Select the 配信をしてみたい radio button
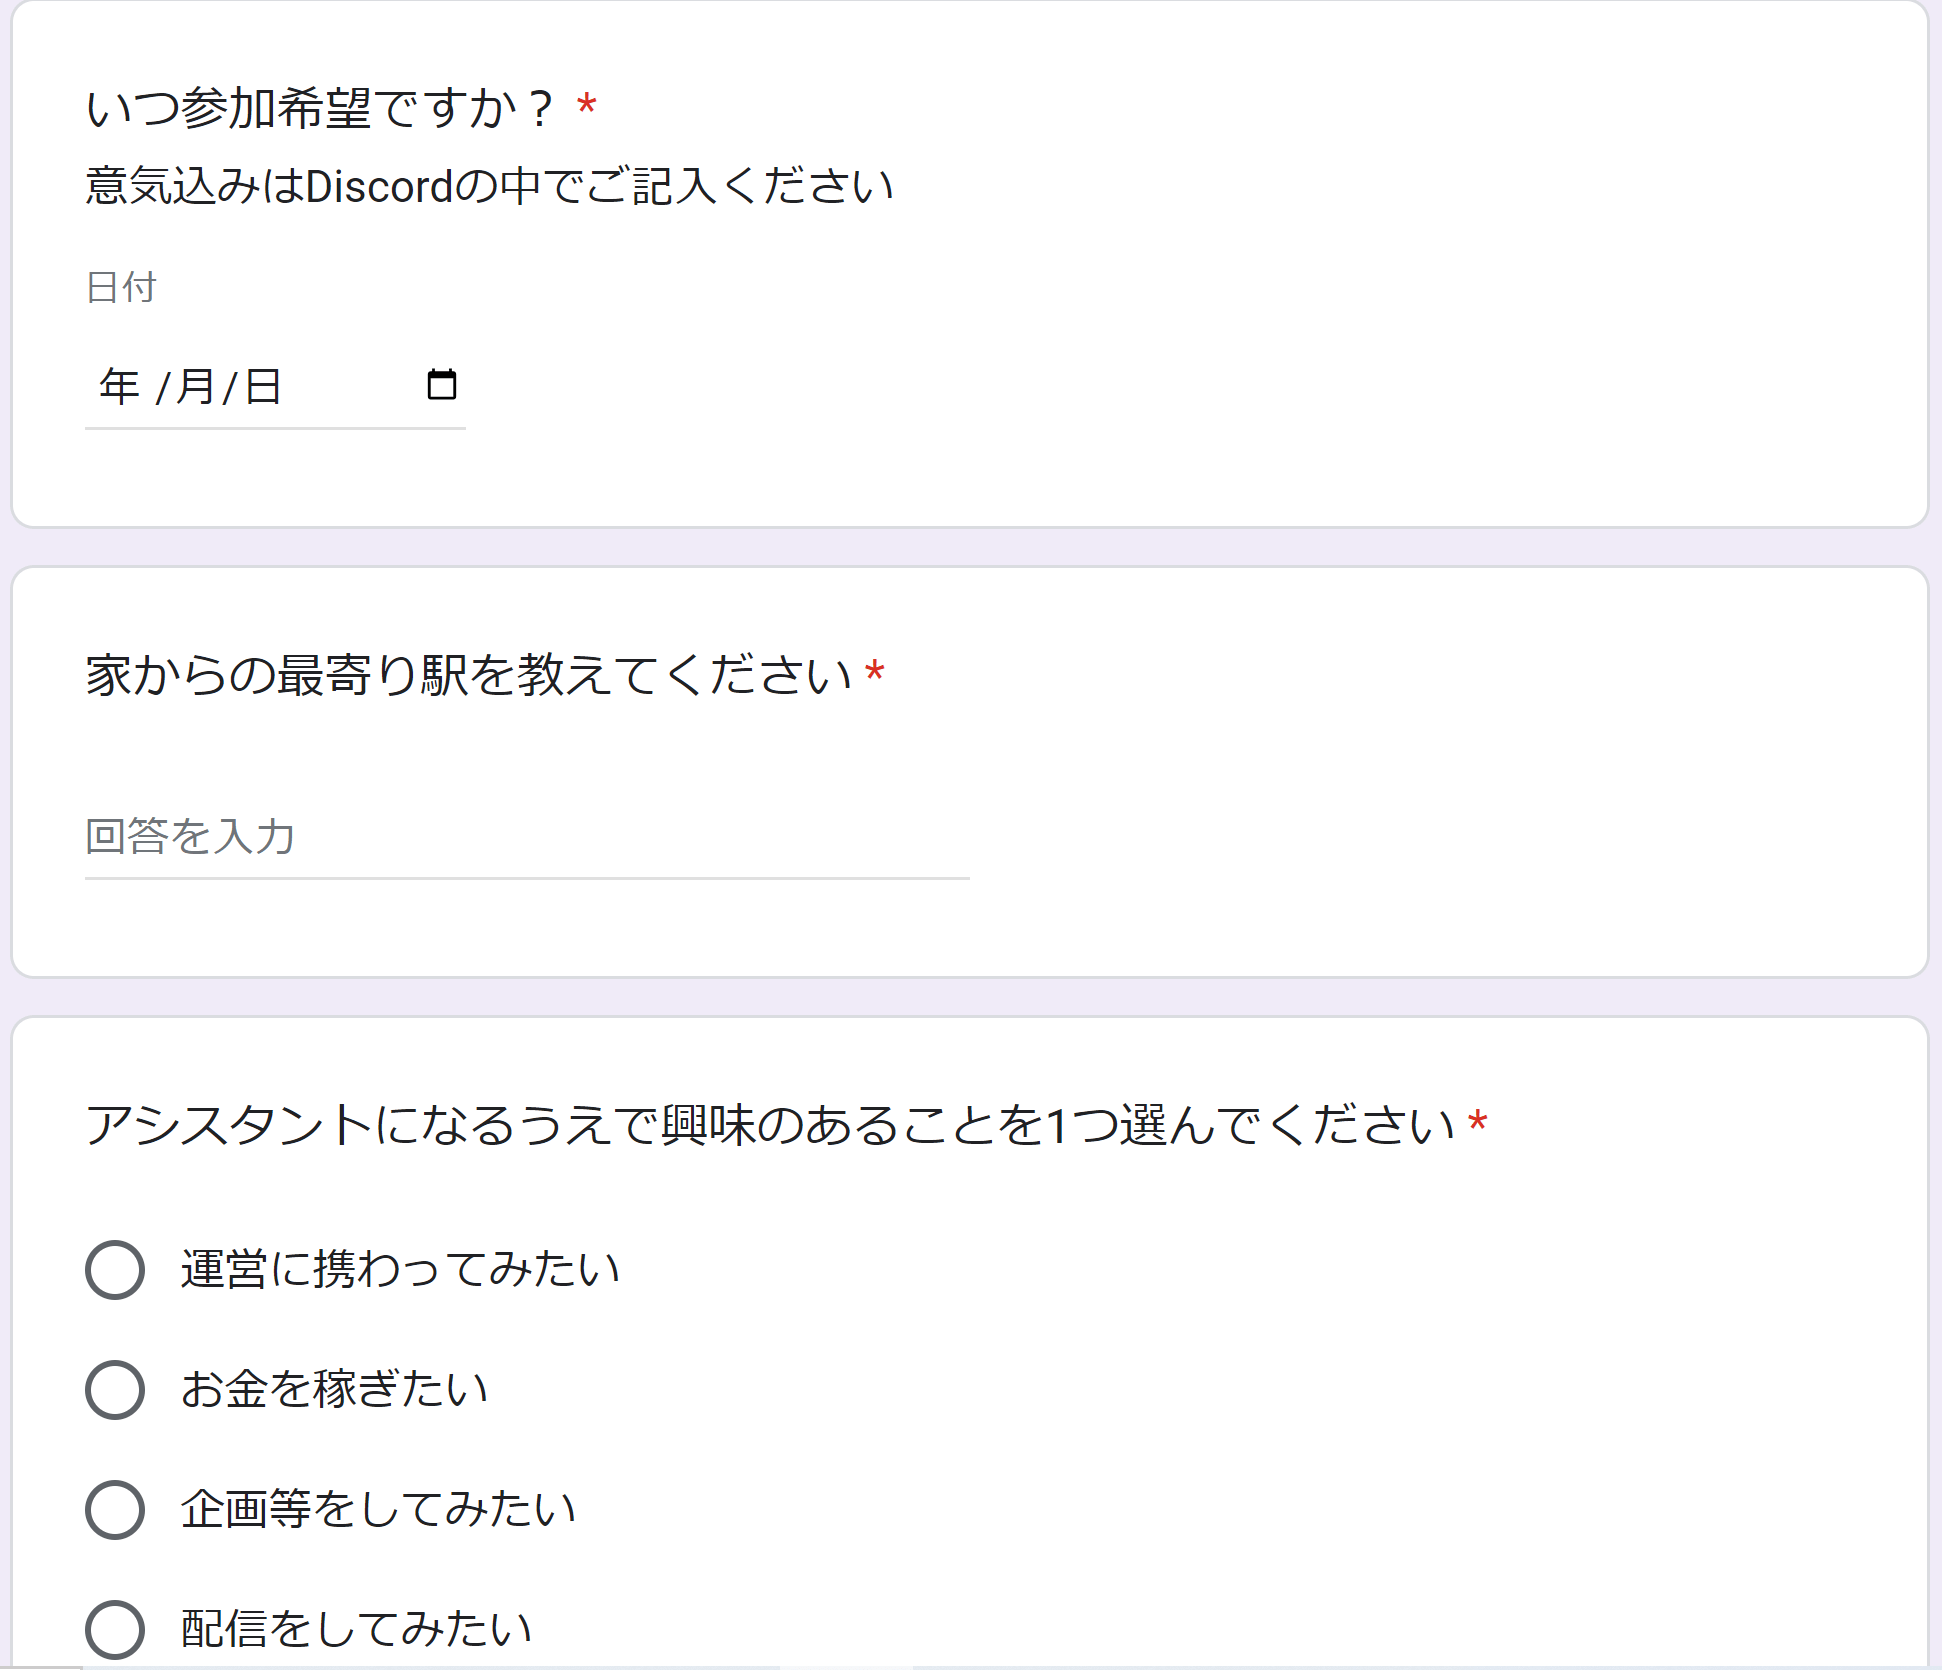The width and height of the screenshot is (1942, 1670). 116,1630
